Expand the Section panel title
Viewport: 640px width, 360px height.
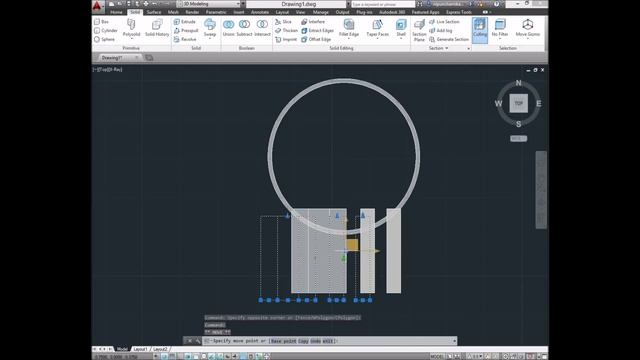(438, 48)
